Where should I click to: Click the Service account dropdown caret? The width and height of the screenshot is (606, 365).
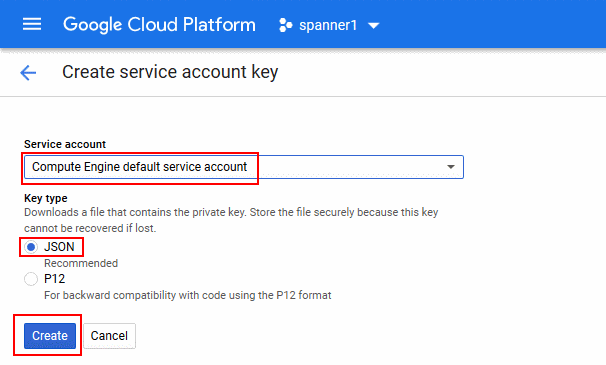coord(451,167)
